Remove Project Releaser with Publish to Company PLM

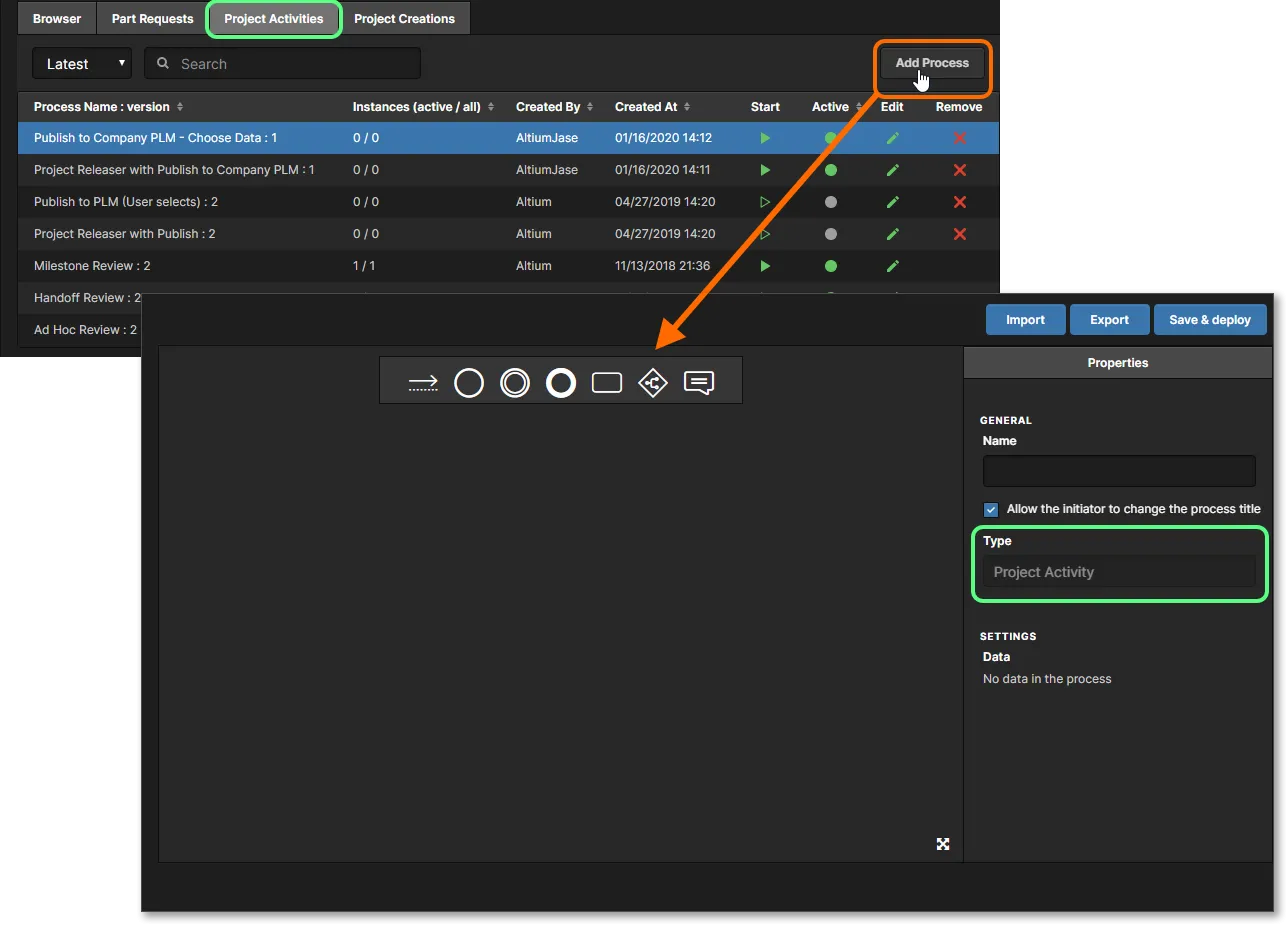tap(960, 170)
